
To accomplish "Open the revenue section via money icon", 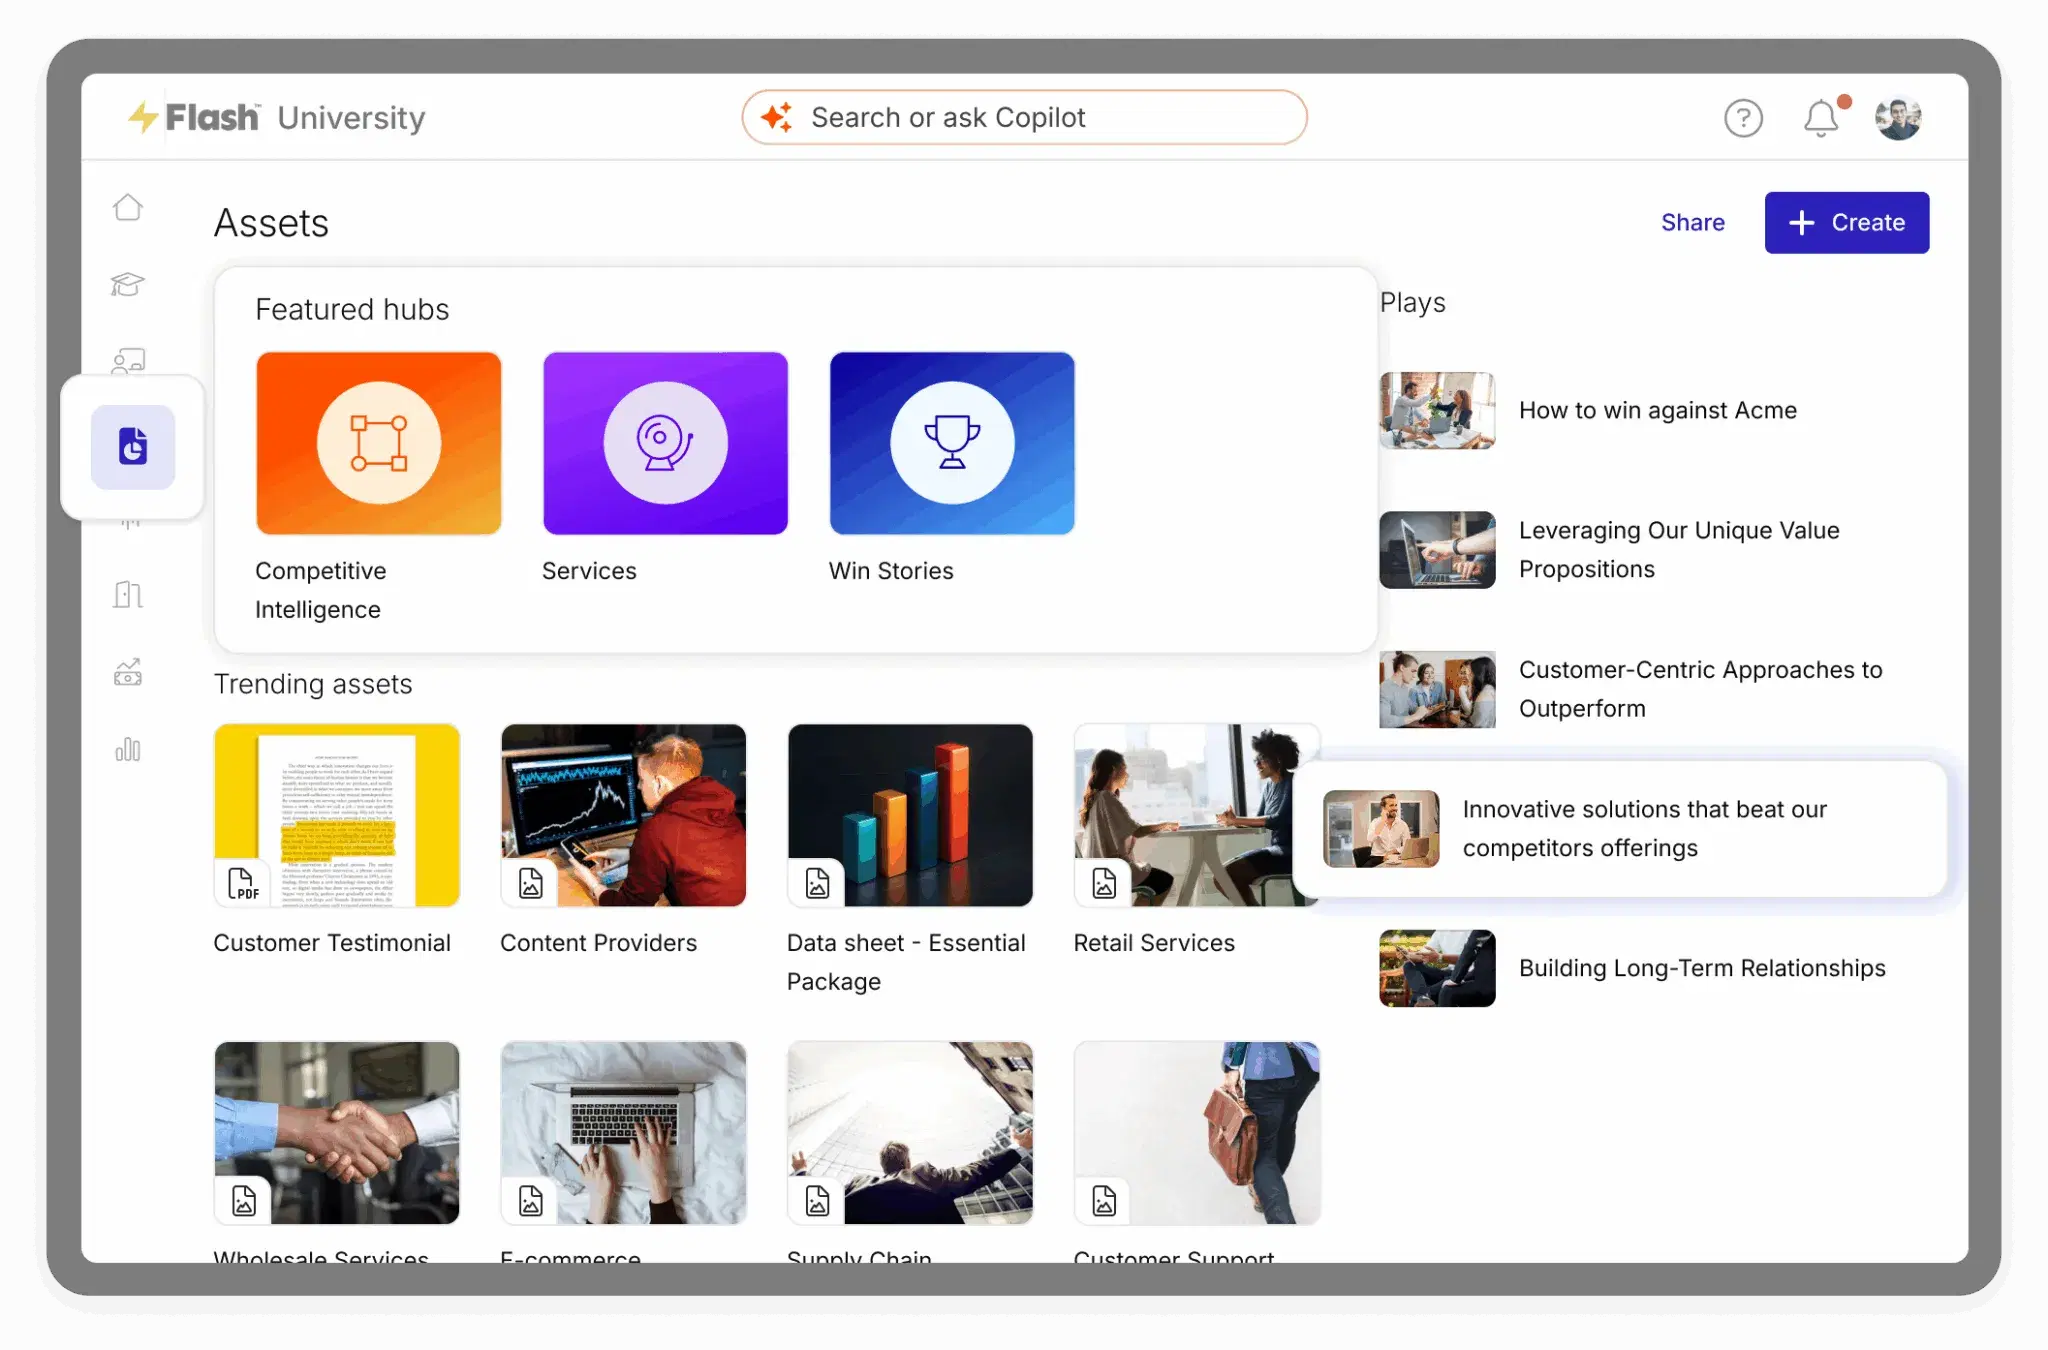I will tap(128, 673).
